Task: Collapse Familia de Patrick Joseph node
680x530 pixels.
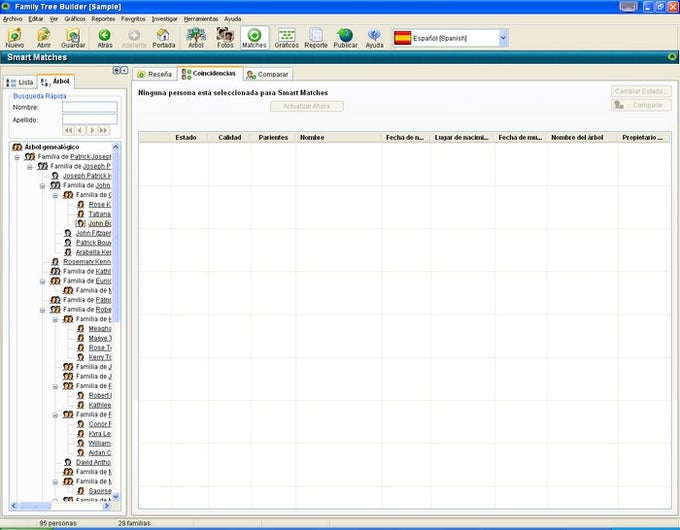Action: [x=17, y=157]
